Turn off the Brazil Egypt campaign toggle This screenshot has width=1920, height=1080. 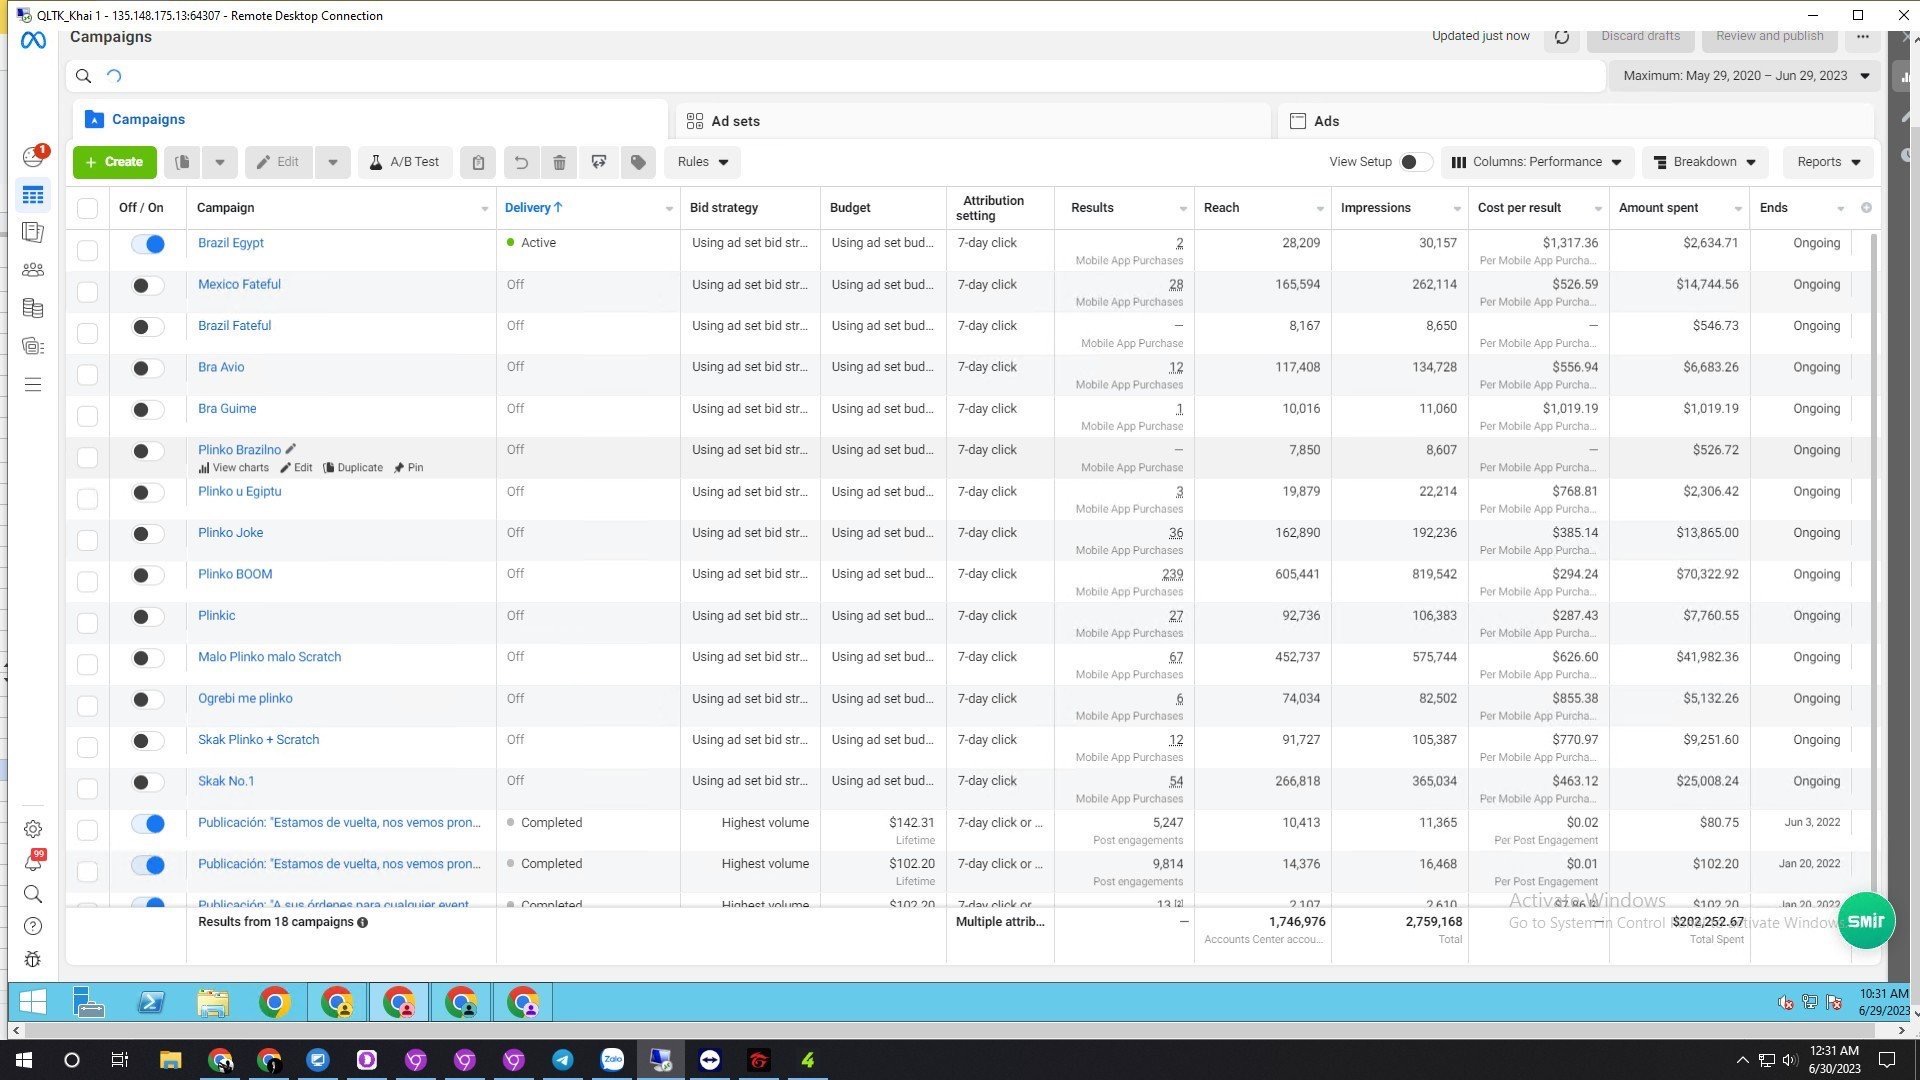[148, 244]
